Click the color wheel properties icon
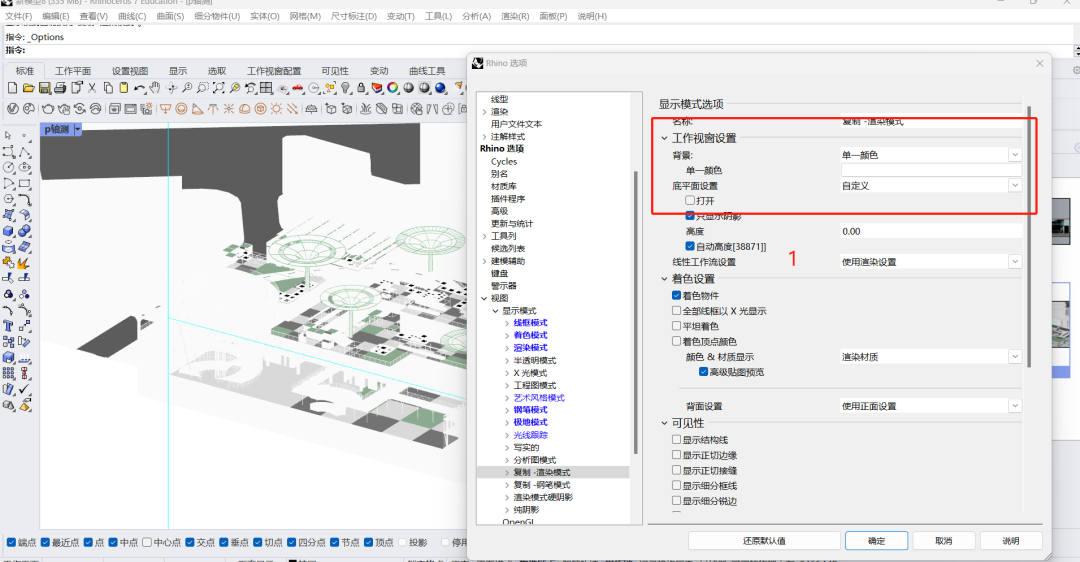The height and width of the screenshot is (562, 1080). (x=393, y=88)
